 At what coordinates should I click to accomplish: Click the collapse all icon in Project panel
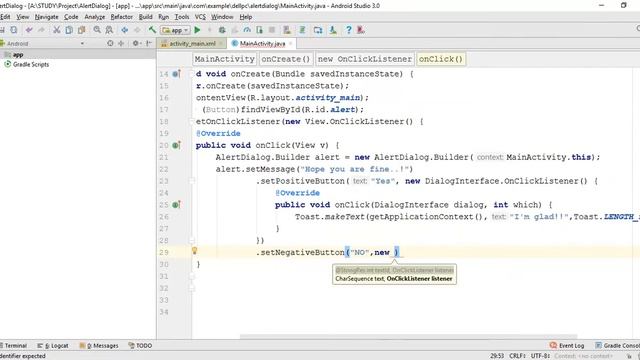(121, 43)
